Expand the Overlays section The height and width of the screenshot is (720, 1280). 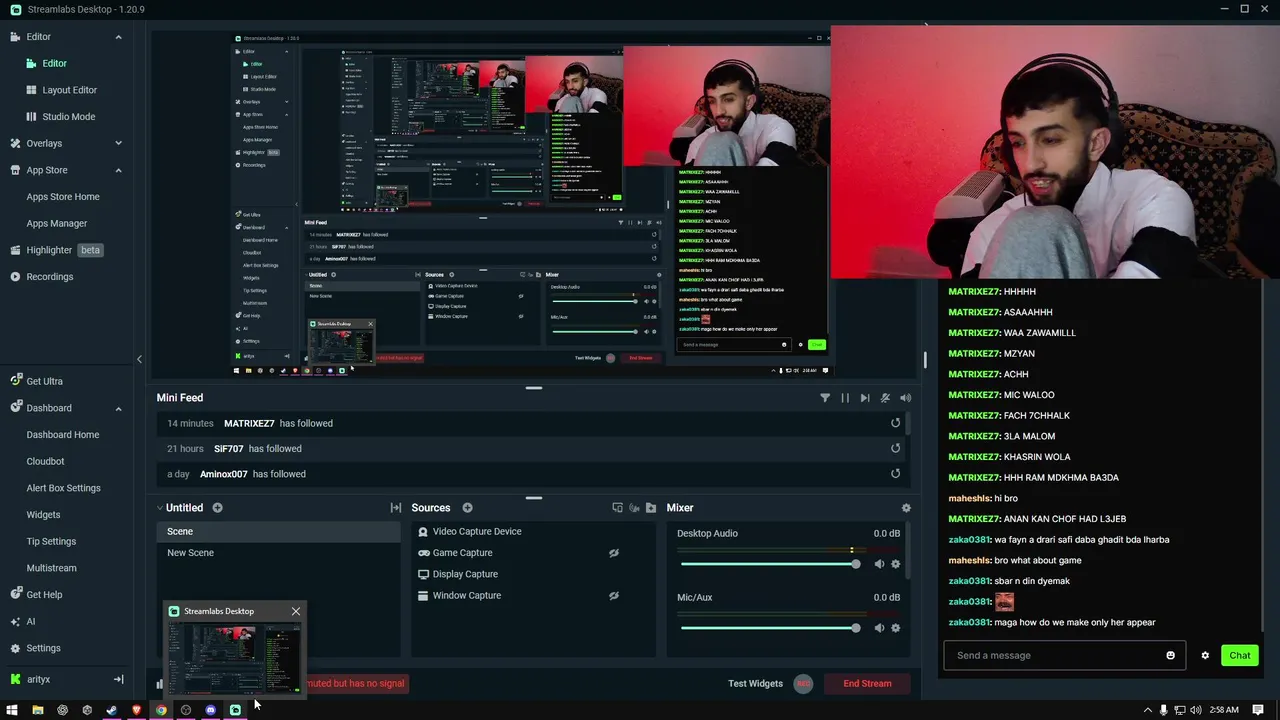pos(118,143)
